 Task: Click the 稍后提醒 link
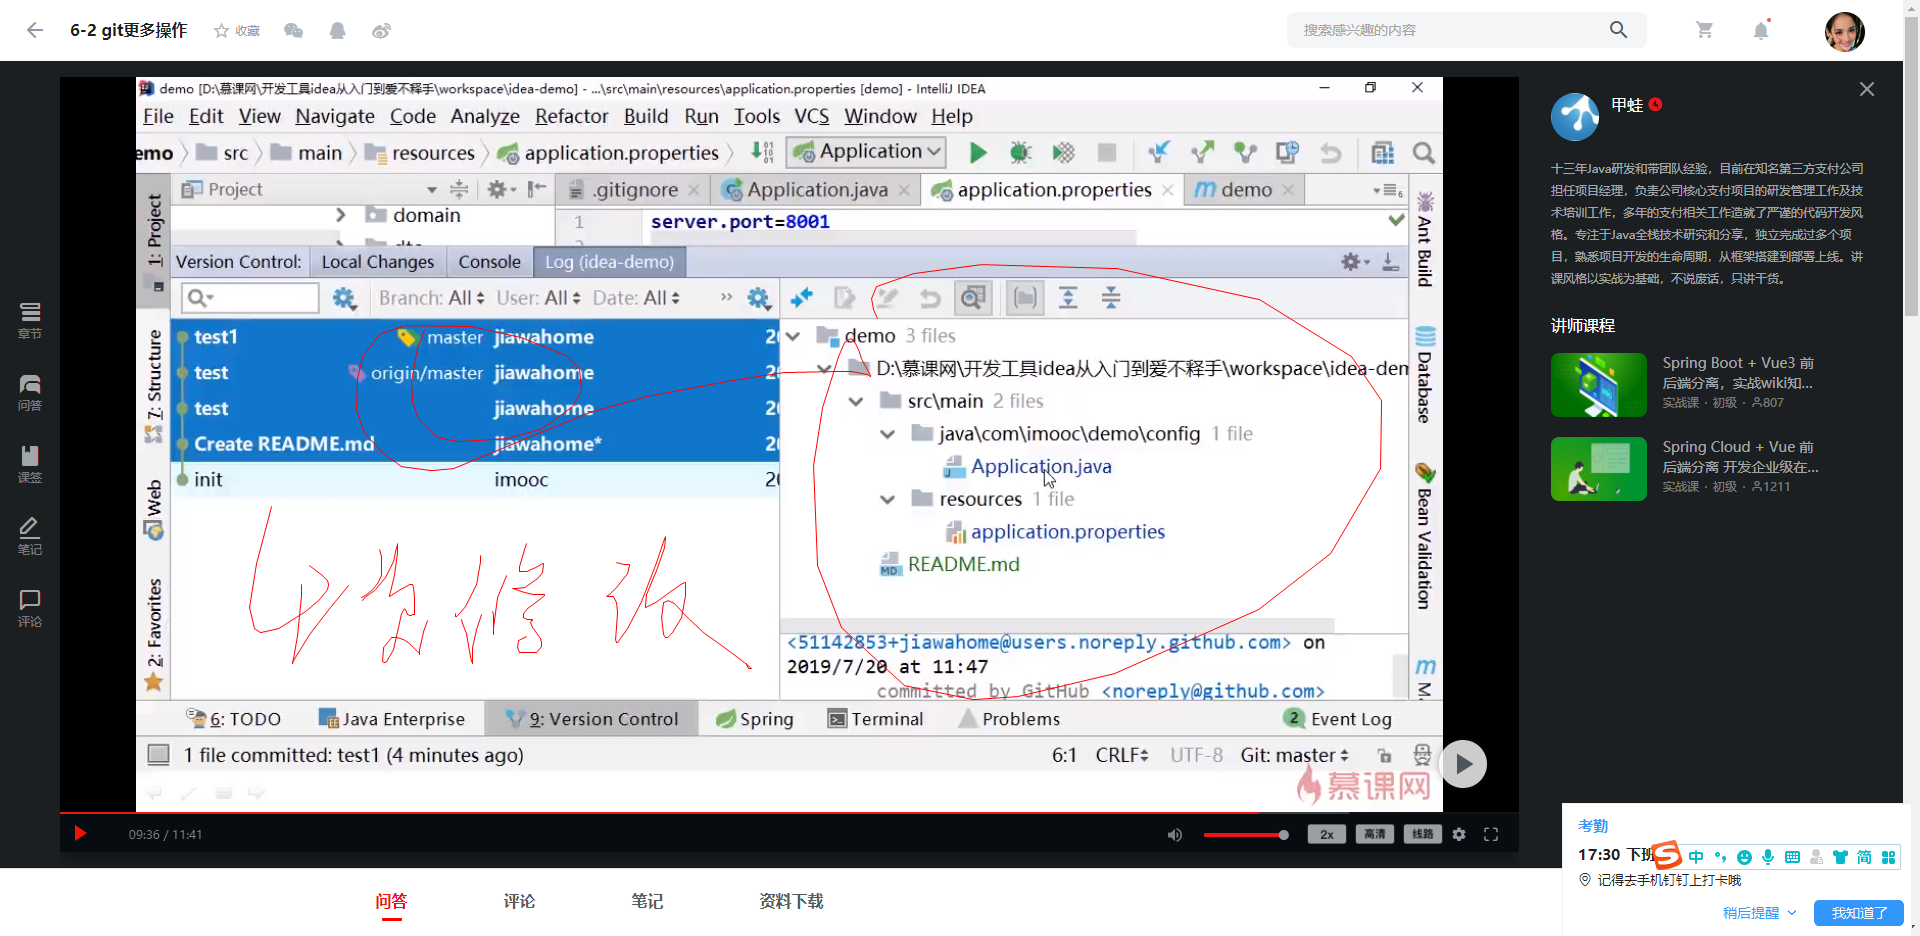[1751, 913]
